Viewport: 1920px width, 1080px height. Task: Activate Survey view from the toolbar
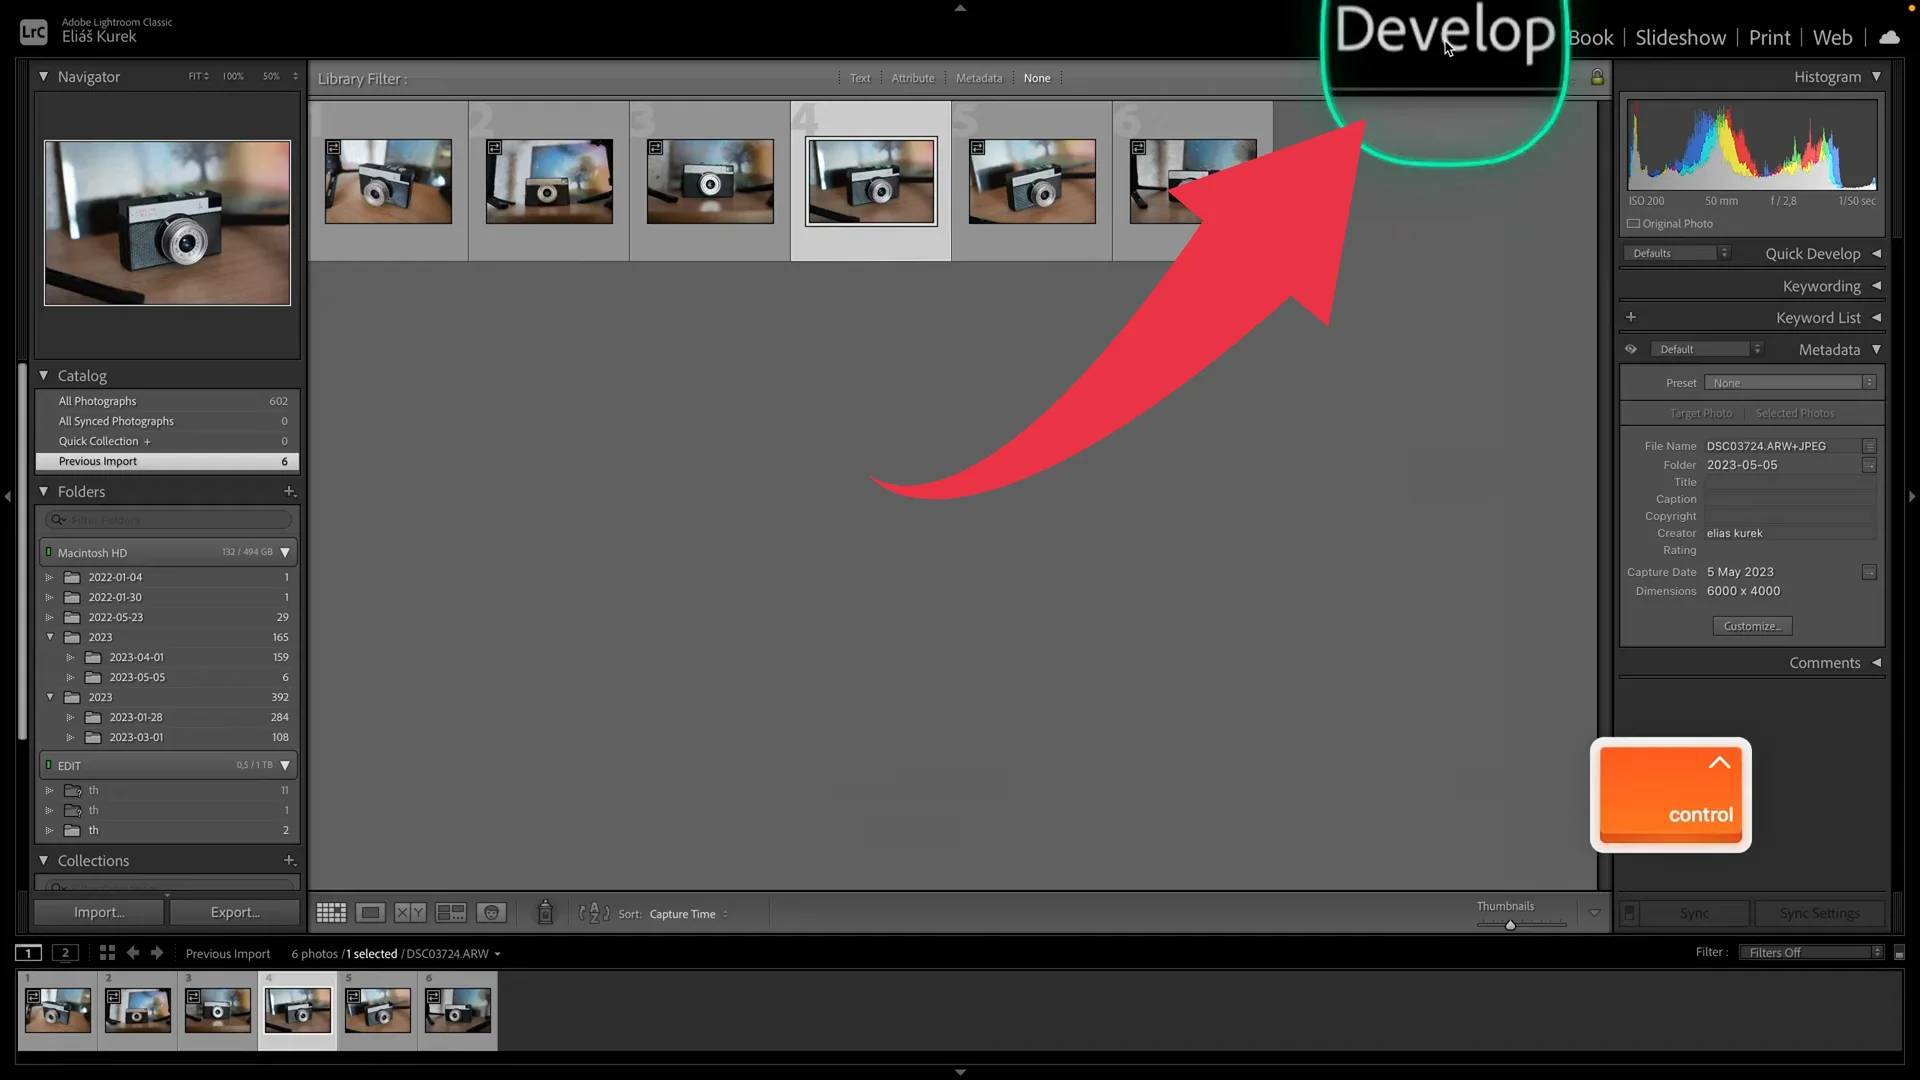click(449, 912)
